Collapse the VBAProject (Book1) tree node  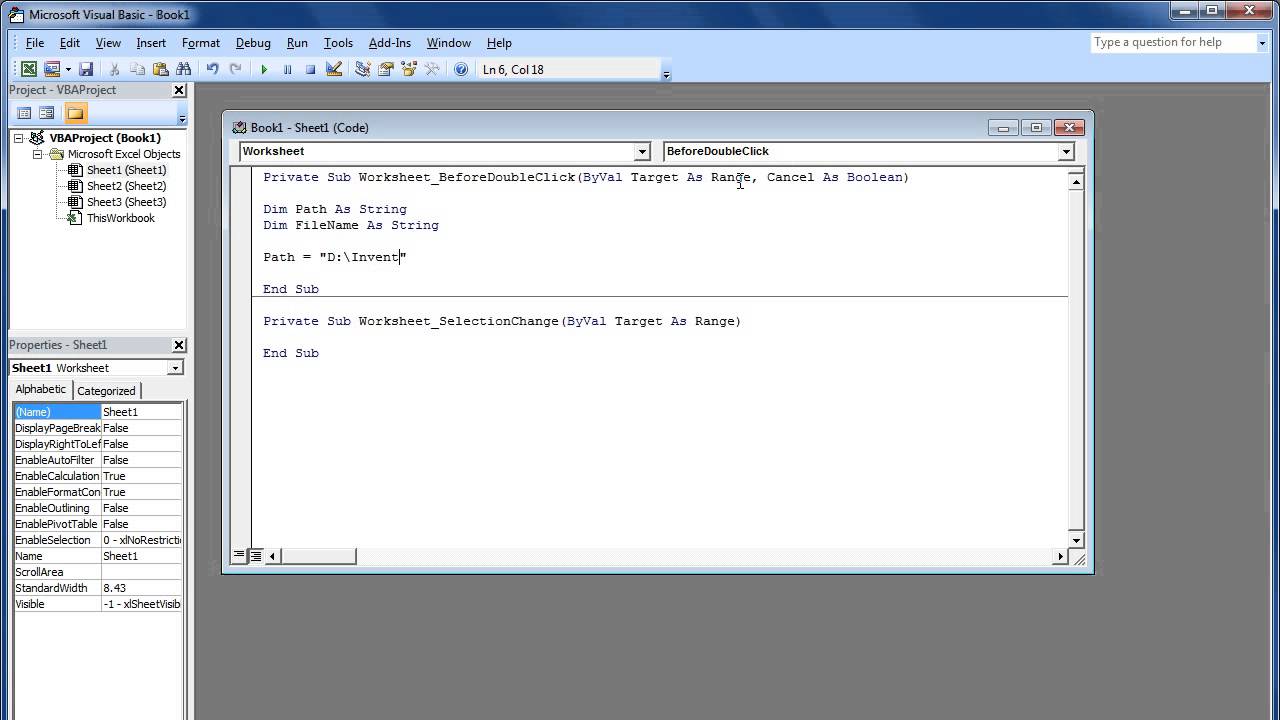(19, 138)
